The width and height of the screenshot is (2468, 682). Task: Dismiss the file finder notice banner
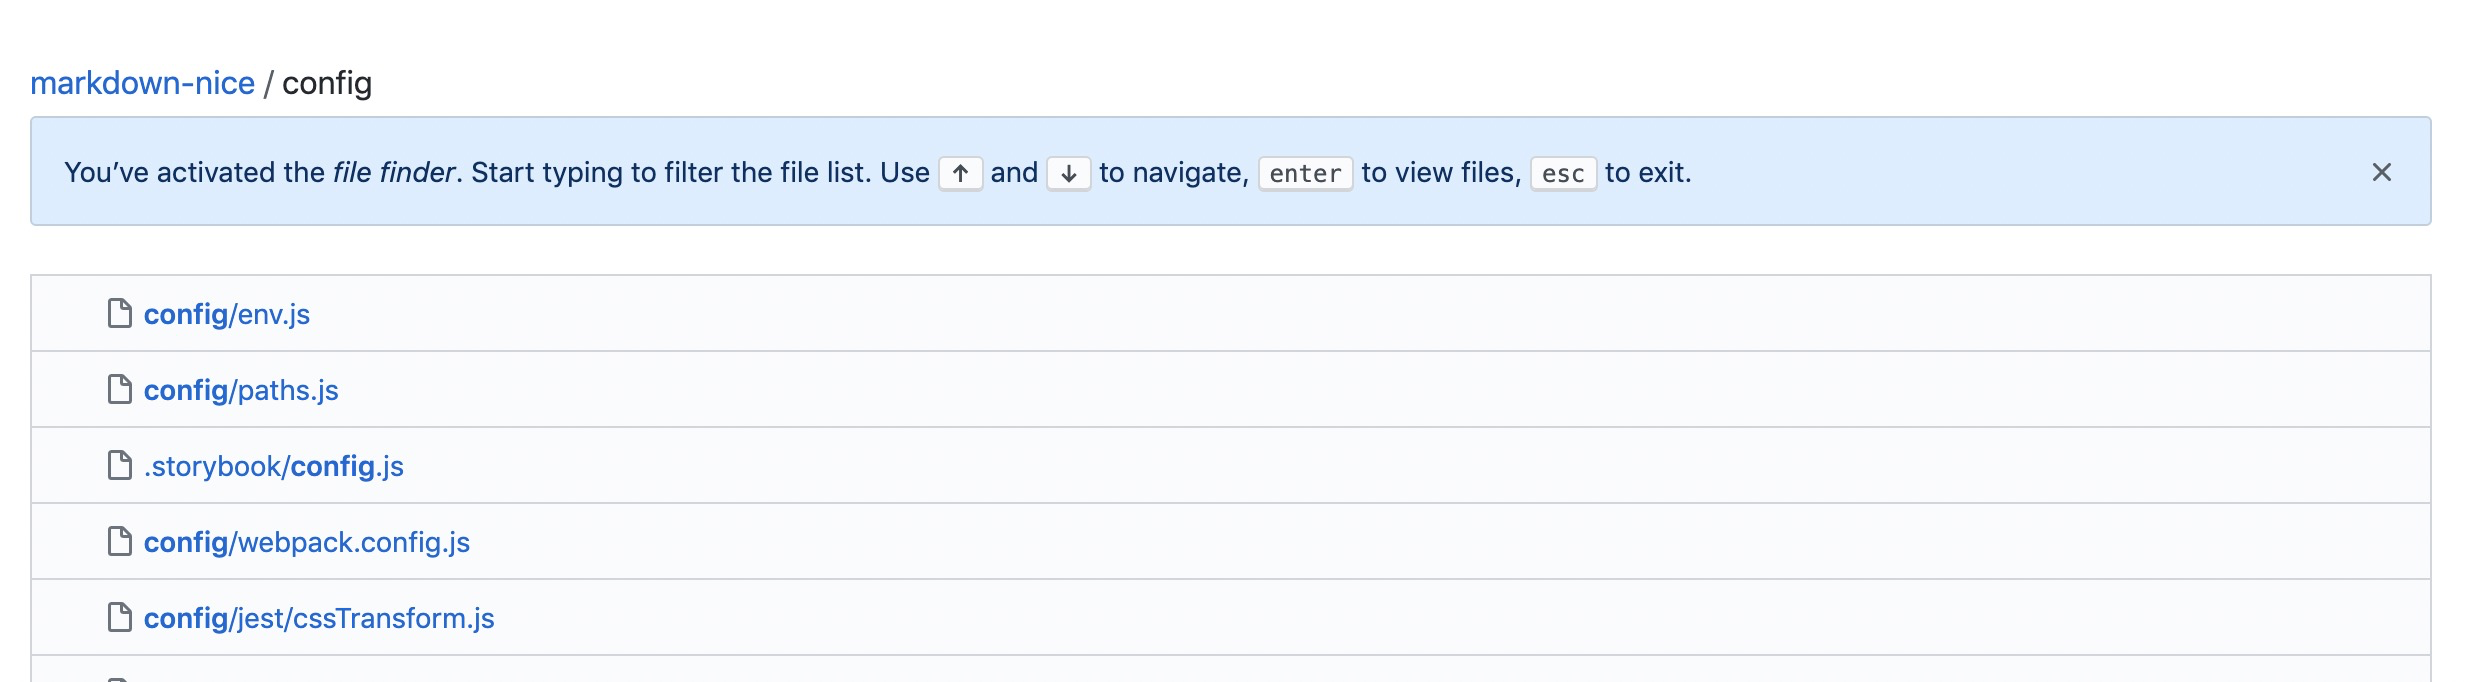pyautogui.click(x=2382, y=172)
